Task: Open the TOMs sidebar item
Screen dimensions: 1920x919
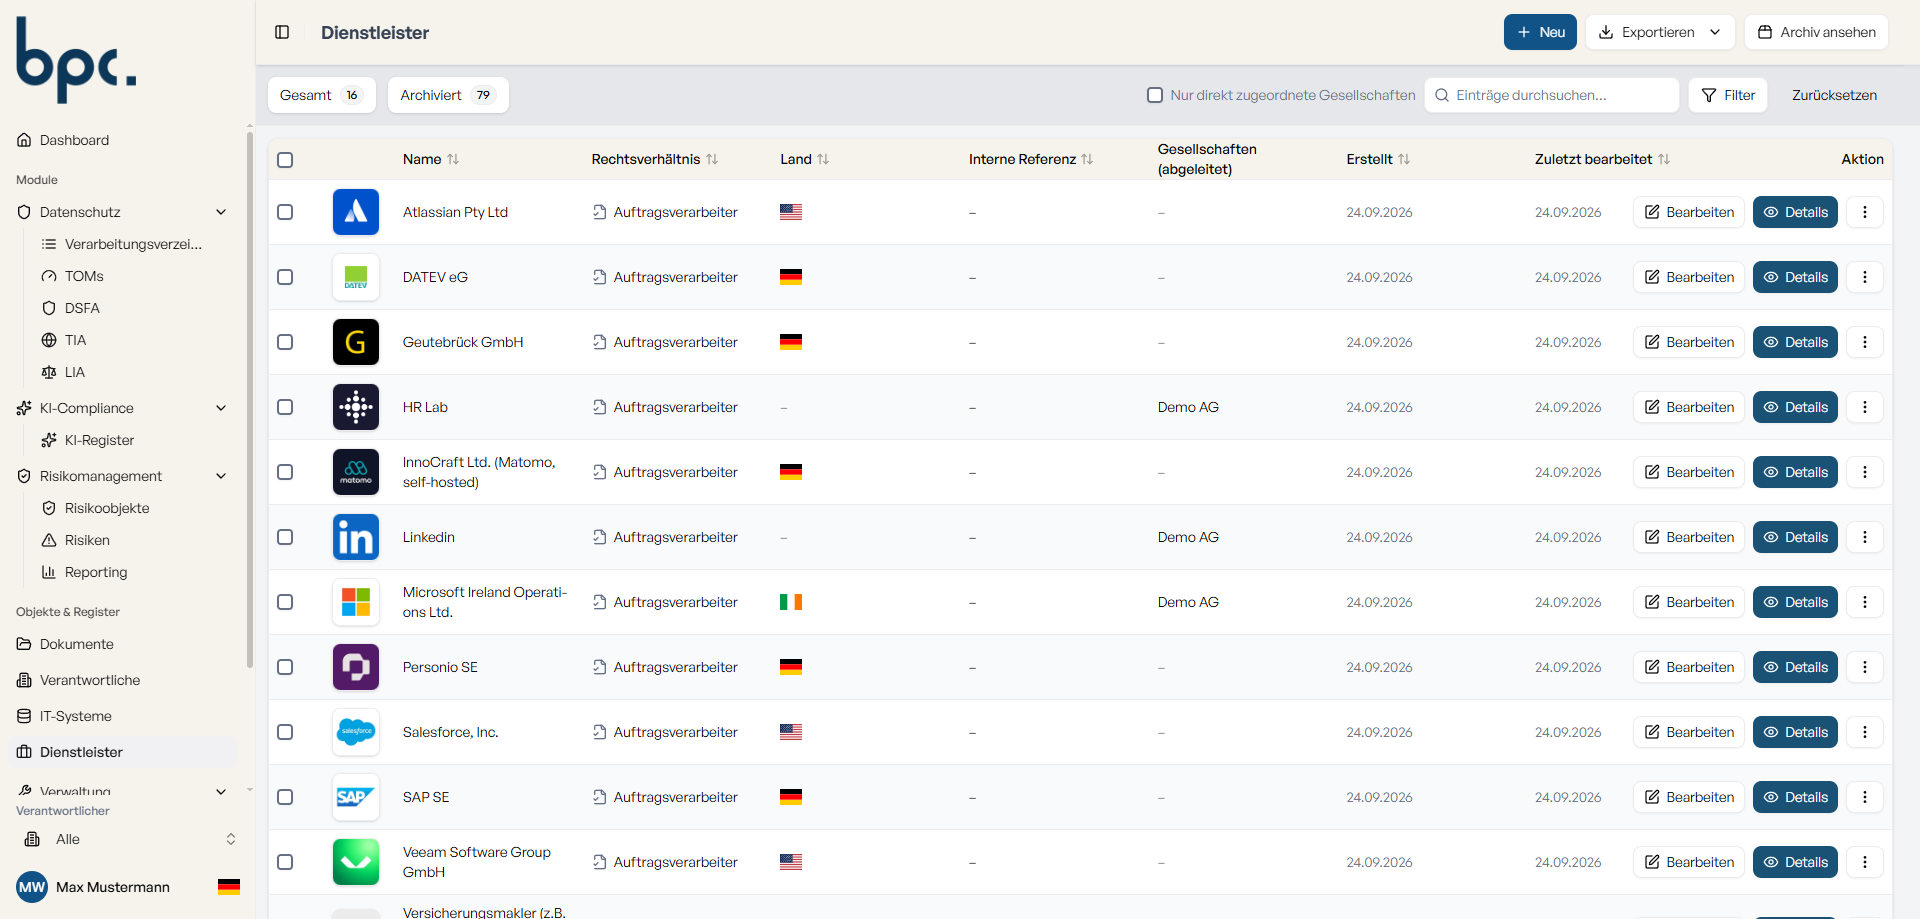Action: [84, 276]
